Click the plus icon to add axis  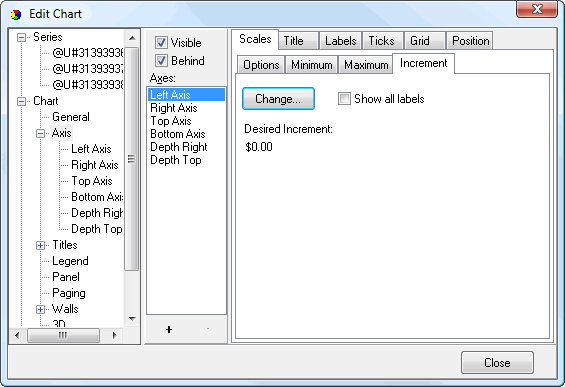pos(169,329)
